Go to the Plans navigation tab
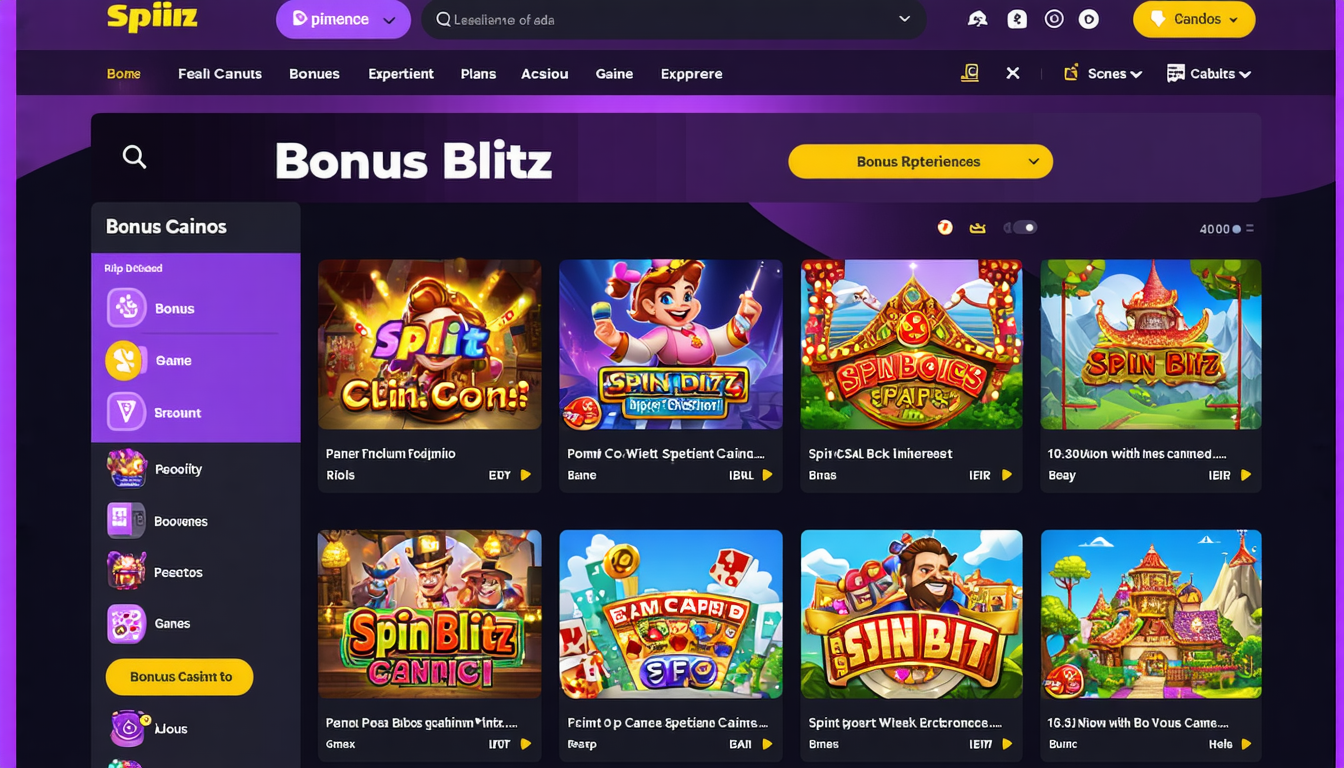Image resolution: width=1344 pixels, height=768 pixels. coord(478,73)
